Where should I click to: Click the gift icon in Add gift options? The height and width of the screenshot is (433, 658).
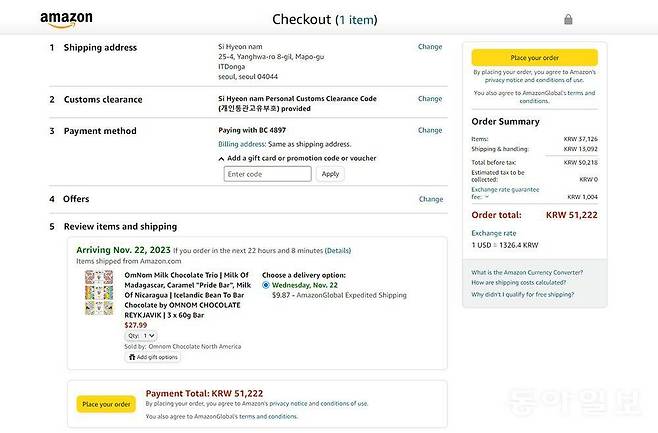tap(132, 357)
